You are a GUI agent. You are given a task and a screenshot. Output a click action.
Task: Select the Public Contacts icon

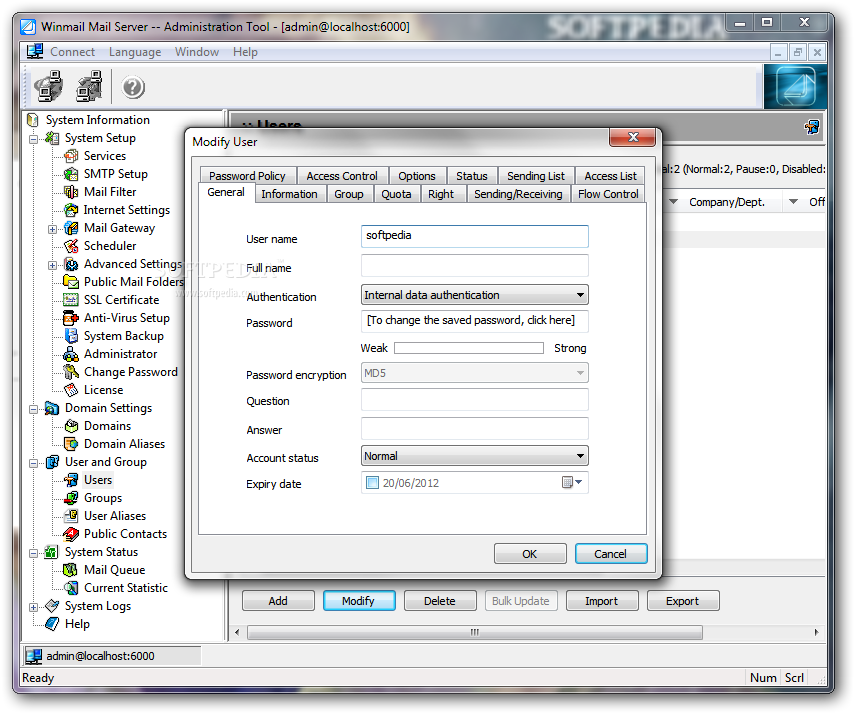[x=71, y=535]
